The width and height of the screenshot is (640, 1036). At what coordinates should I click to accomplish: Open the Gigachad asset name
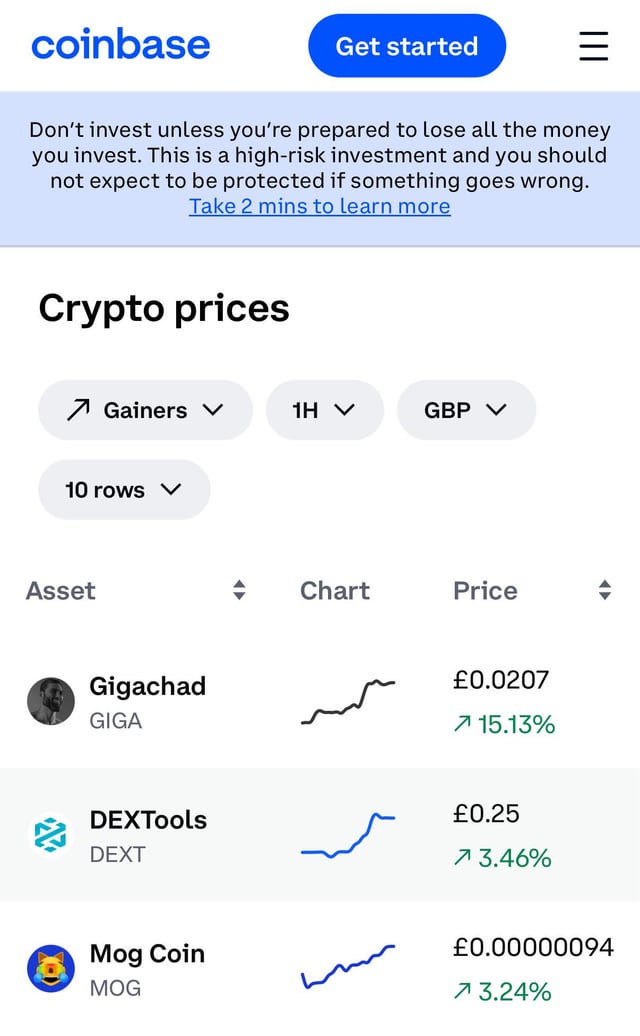(x=147, y=687)
